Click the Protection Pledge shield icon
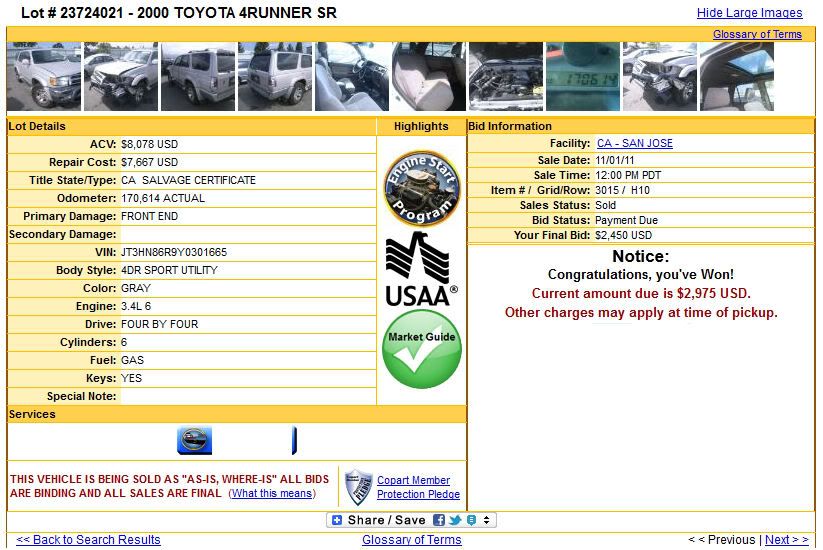Image resolution: width=823 pixels, height=550 pixels. [x=358, y=487]
